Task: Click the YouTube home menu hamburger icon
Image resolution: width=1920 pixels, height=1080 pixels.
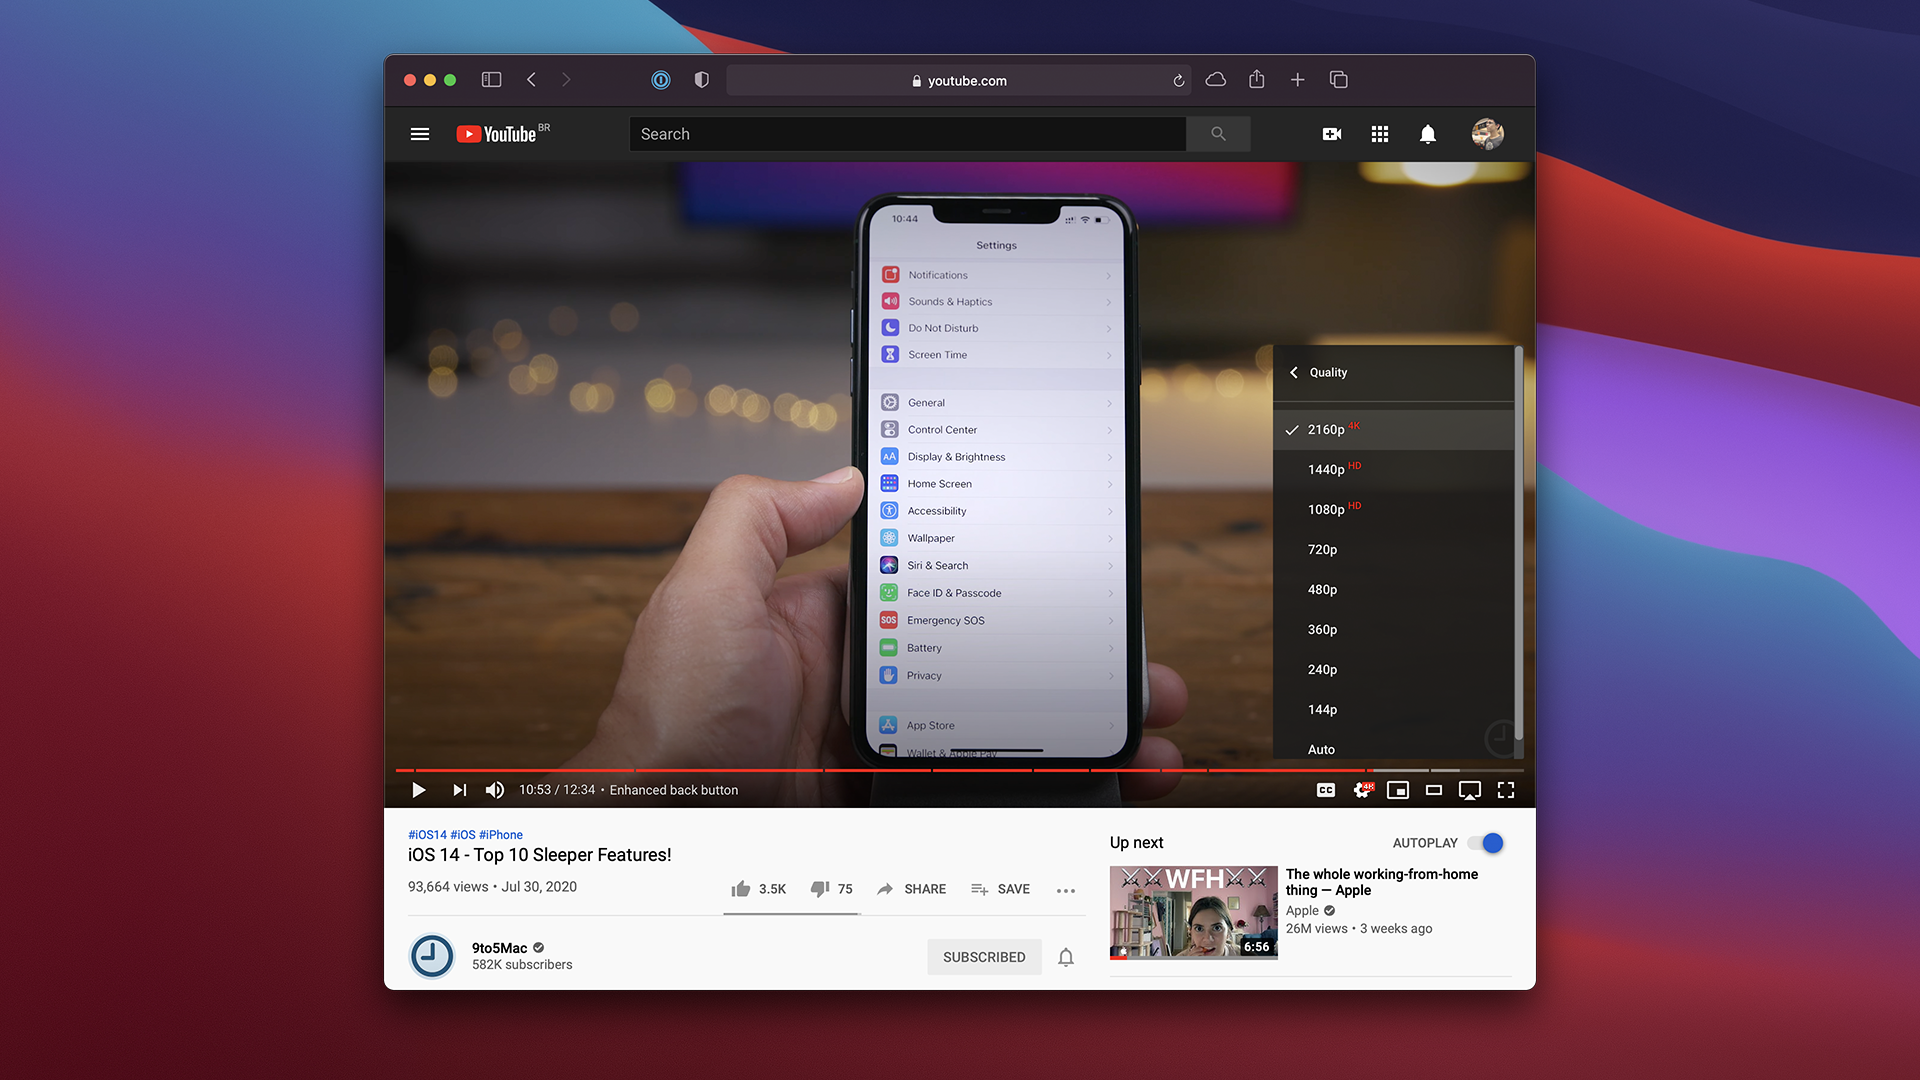Action: pyautogui.click(x=419, y=132)
